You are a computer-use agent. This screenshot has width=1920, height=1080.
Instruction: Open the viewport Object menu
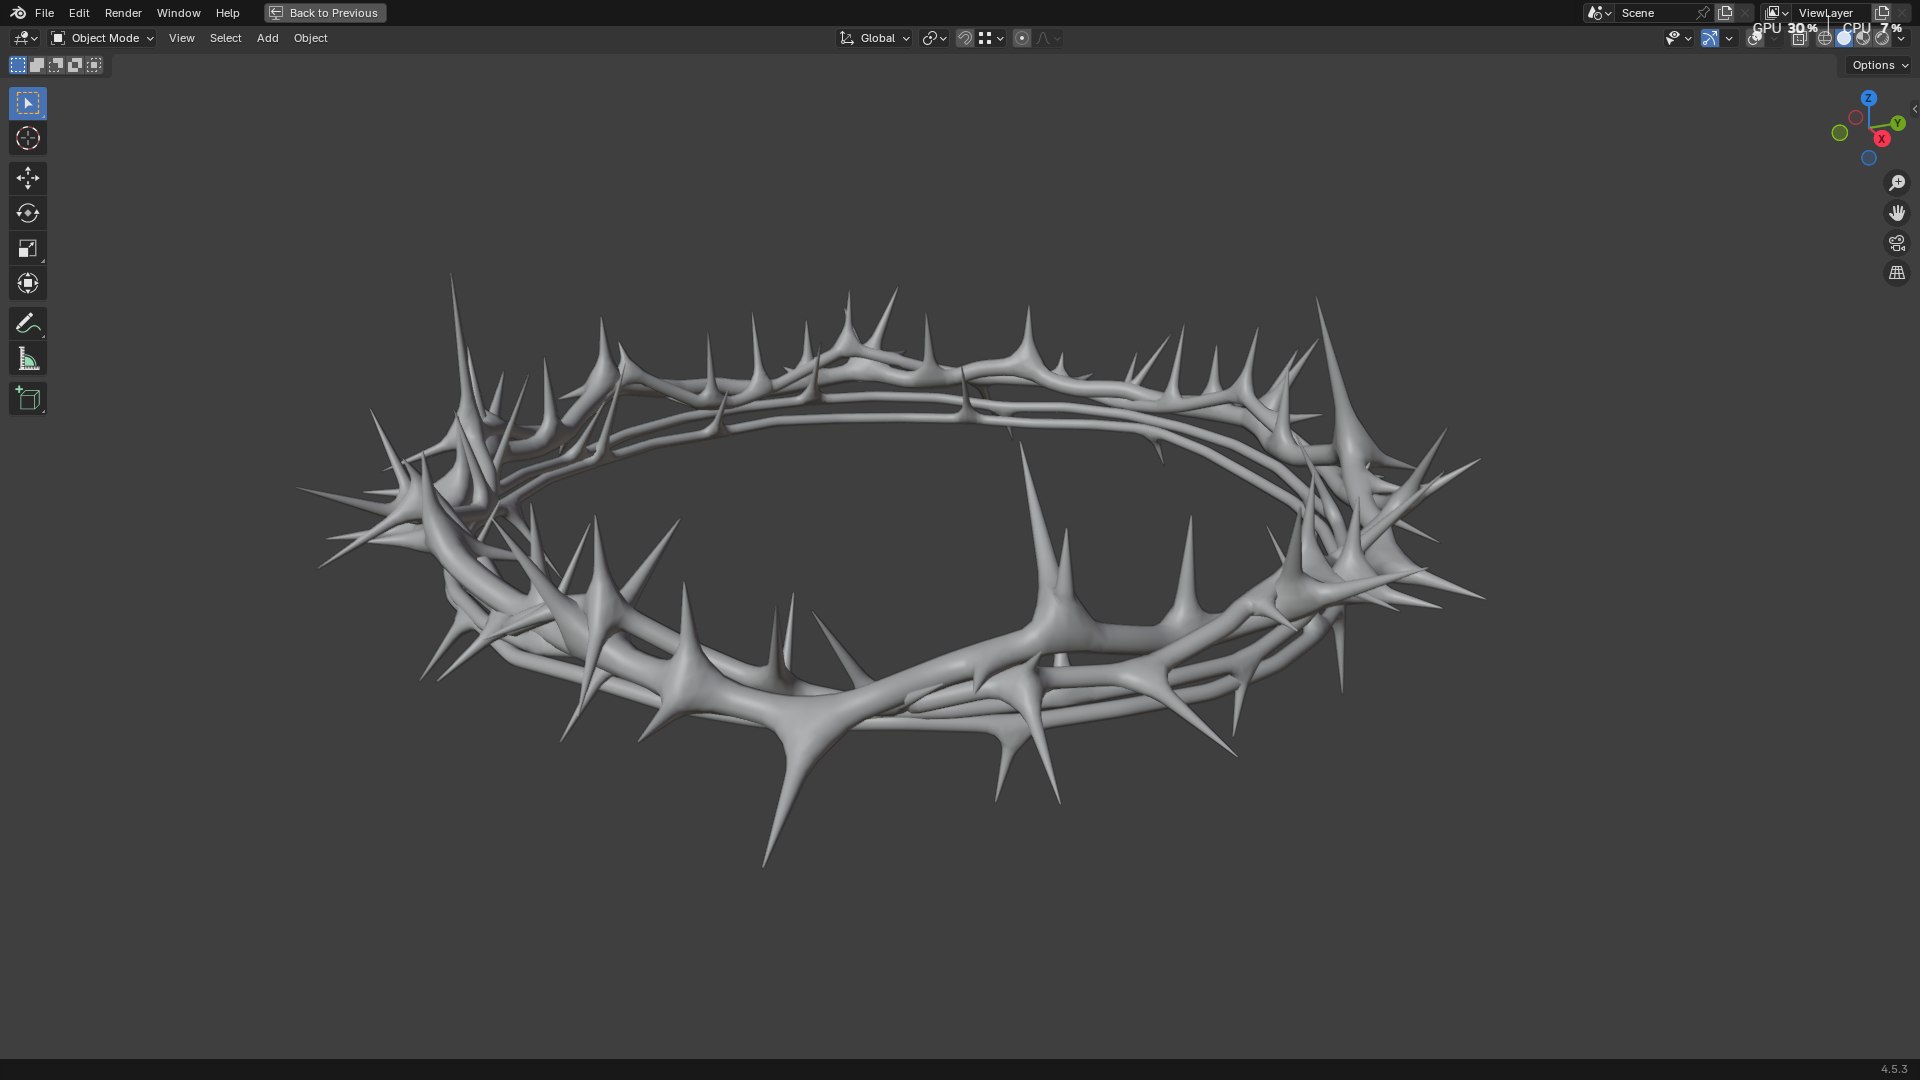(x=310, y=38)
